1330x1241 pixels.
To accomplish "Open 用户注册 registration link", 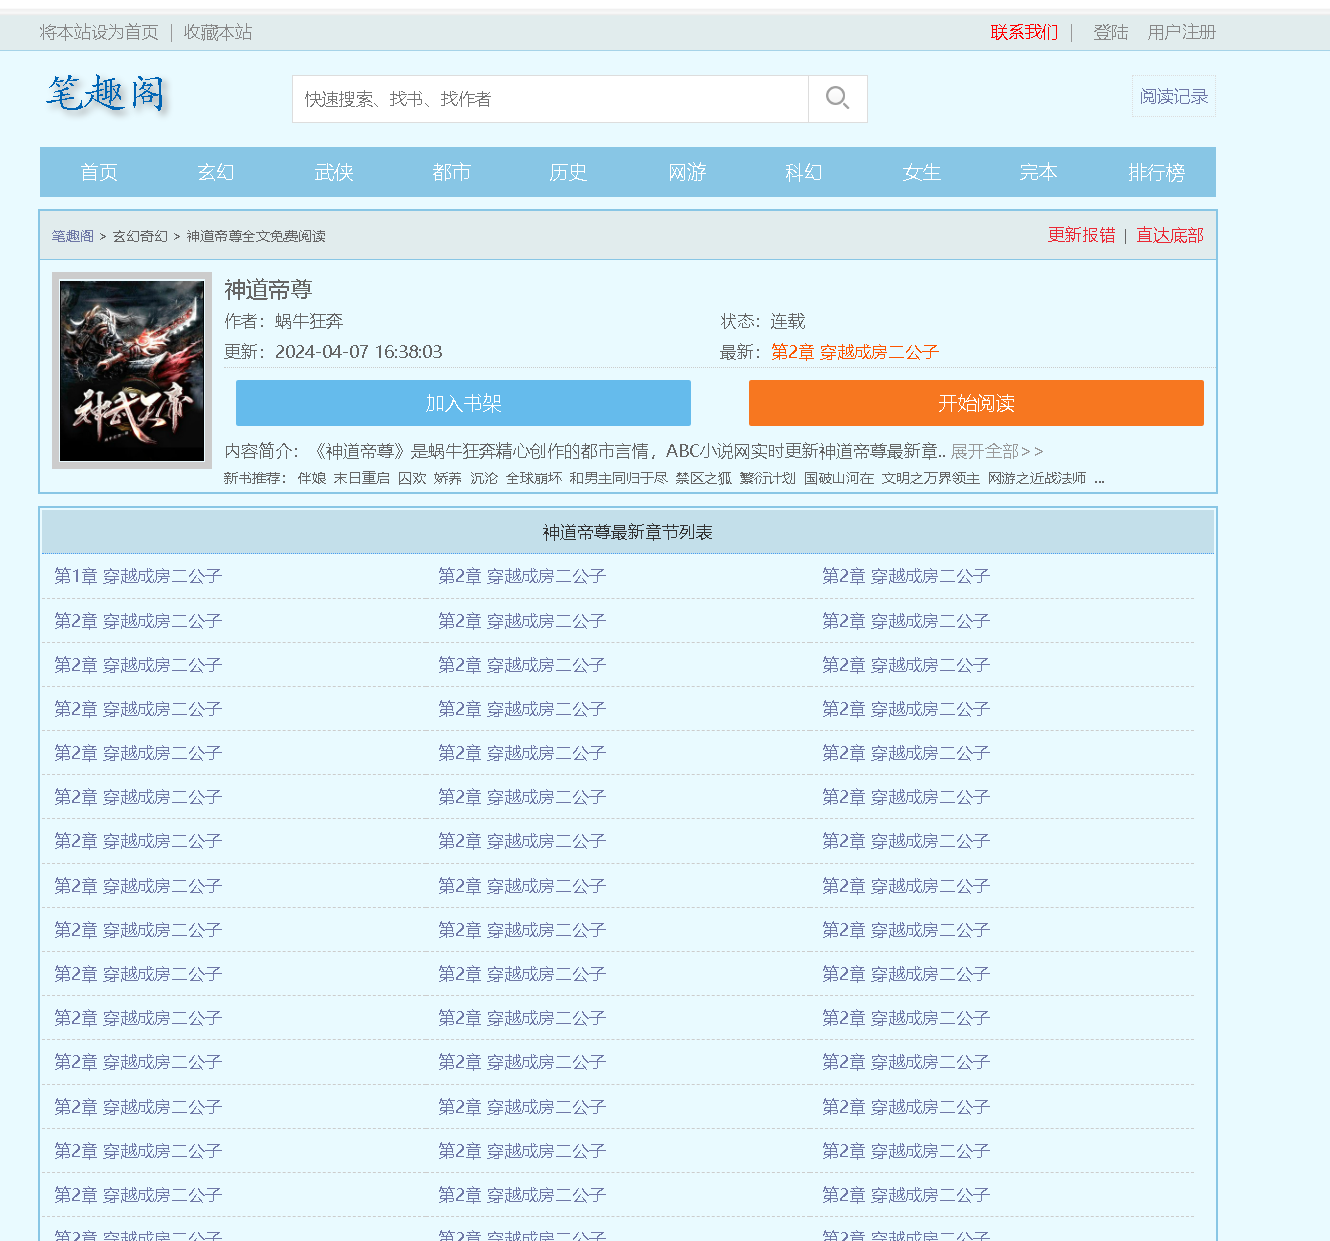I will (x=1182, y=32).
